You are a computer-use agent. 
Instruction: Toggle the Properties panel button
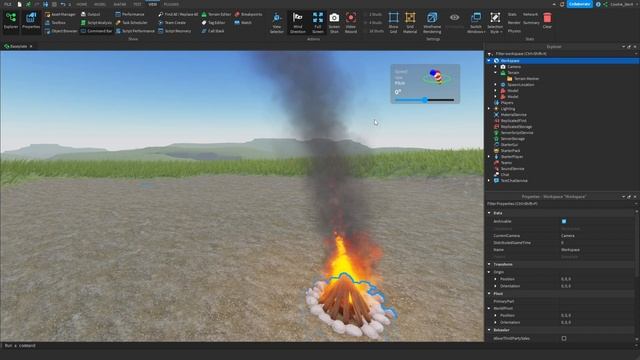pyautogui.click(x=31, y=21)
